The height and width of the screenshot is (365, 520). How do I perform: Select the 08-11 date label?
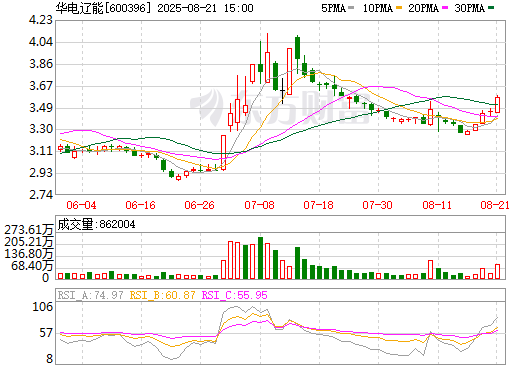(437, 205)
